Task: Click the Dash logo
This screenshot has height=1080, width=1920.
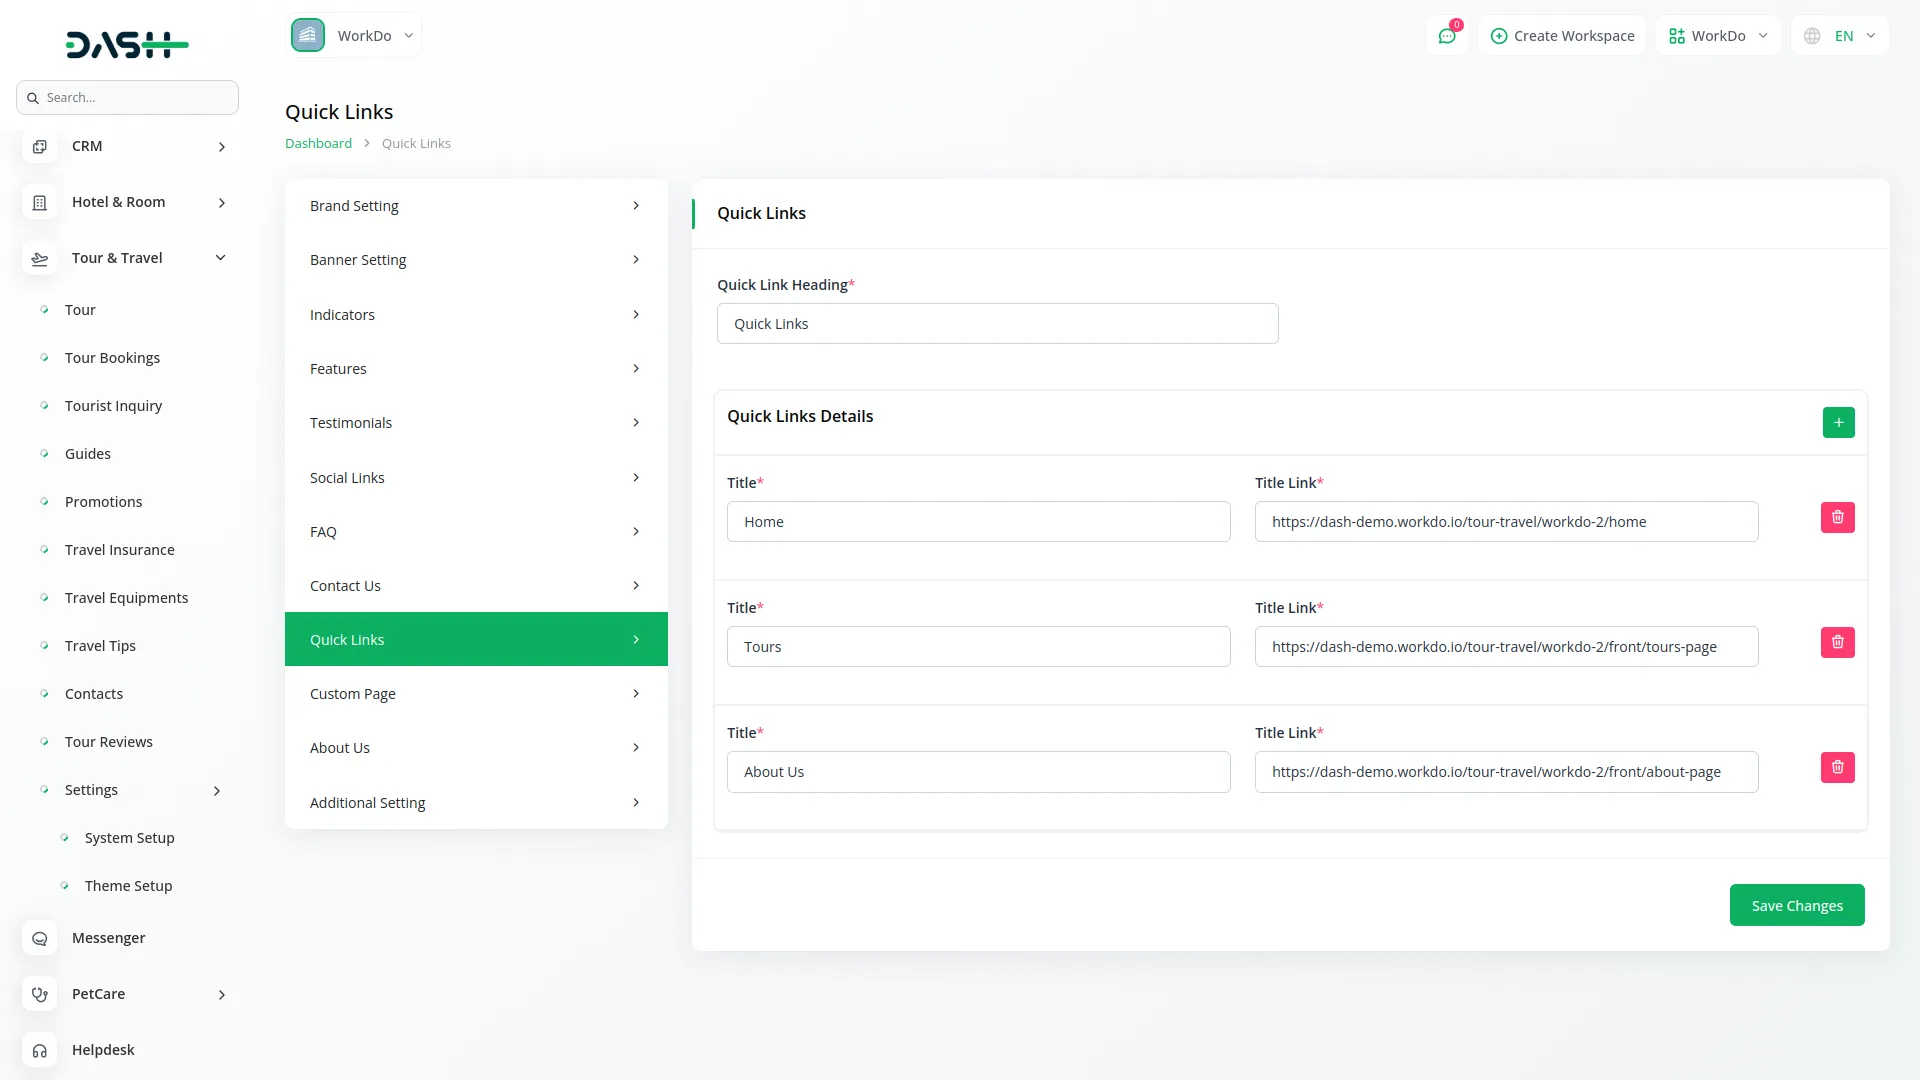Action: 127,44
